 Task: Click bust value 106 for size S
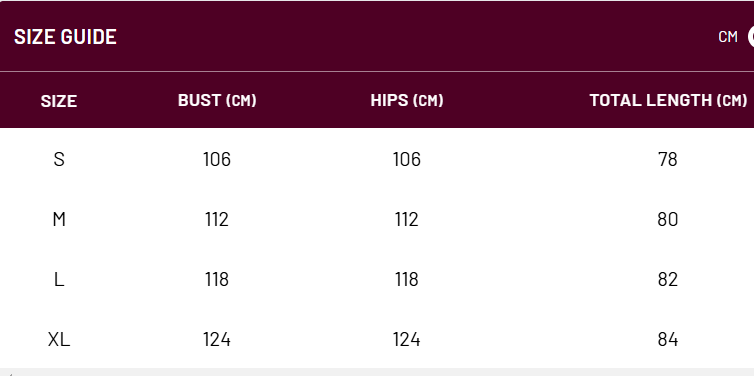point(217,159)
